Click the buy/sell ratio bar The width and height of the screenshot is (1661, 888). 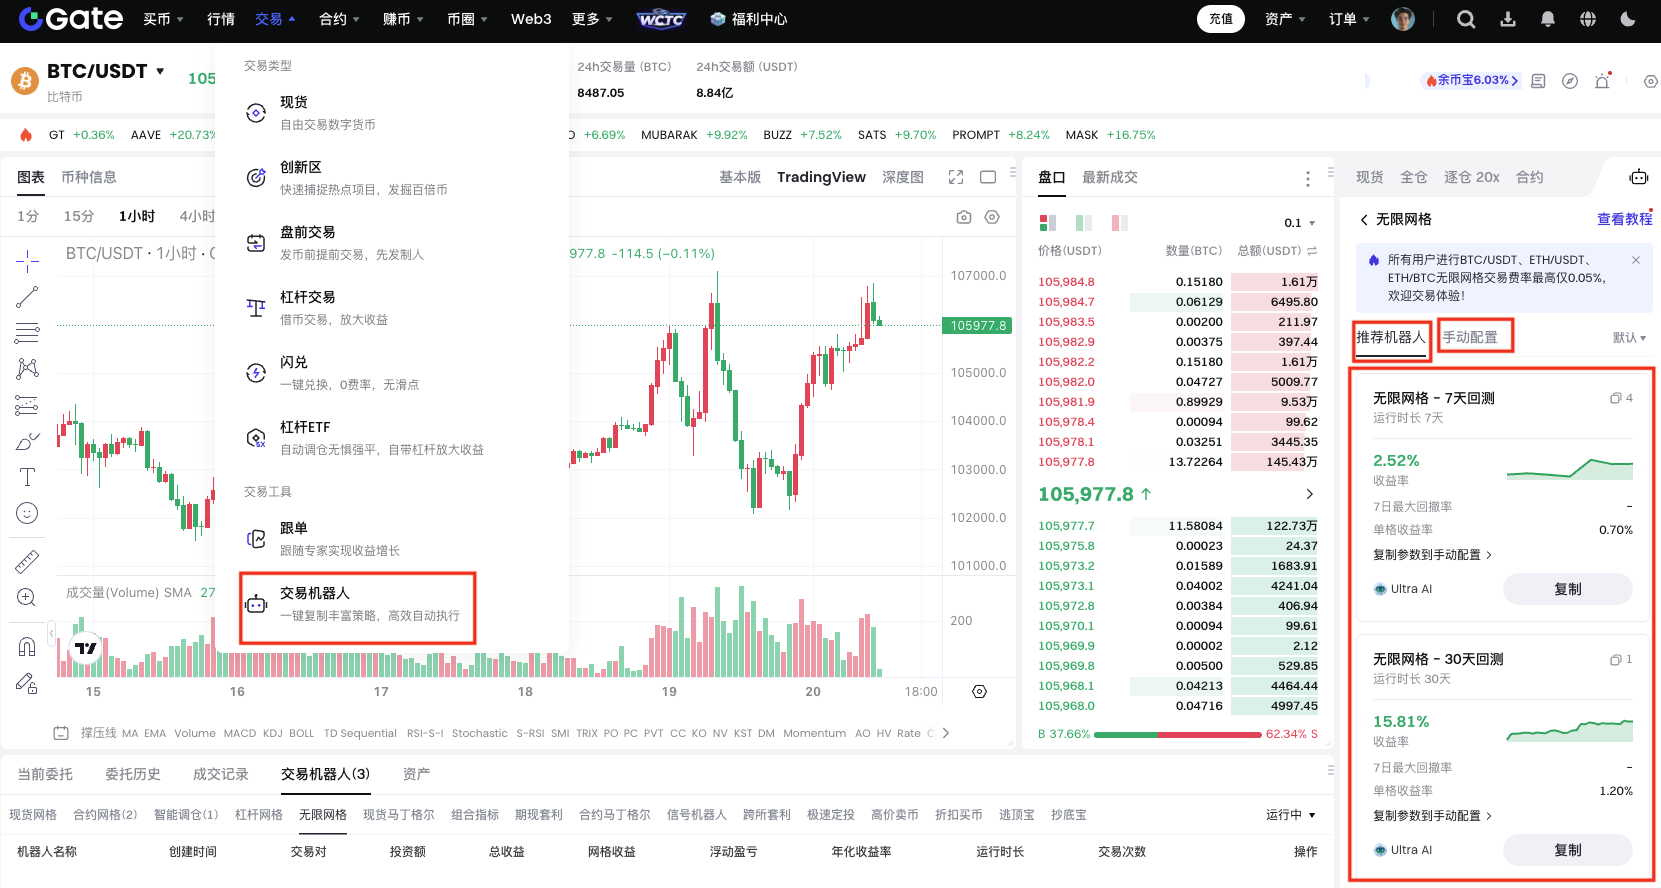[1177, 734]
